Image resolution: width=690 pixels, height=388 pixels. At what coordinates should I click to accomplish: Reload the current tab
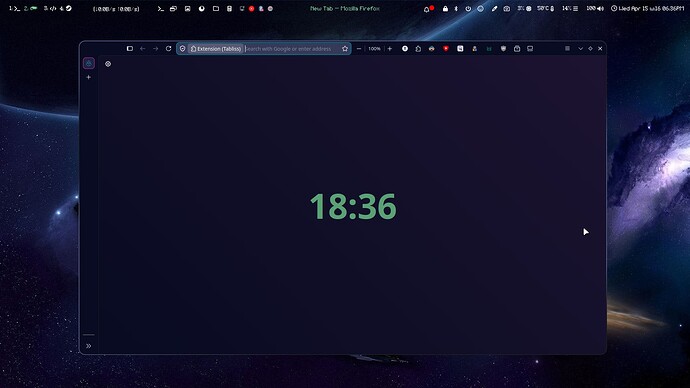point(168,48)
